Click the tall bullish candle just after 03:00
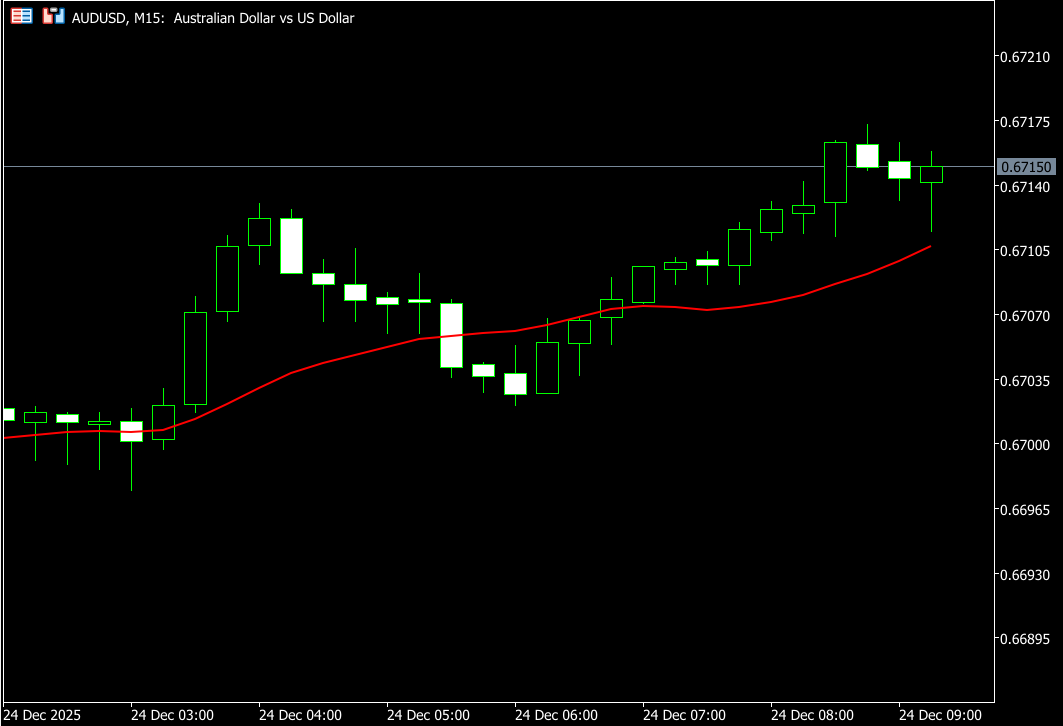The width and height of the screenshot is (1063, 726). [195, 358]
